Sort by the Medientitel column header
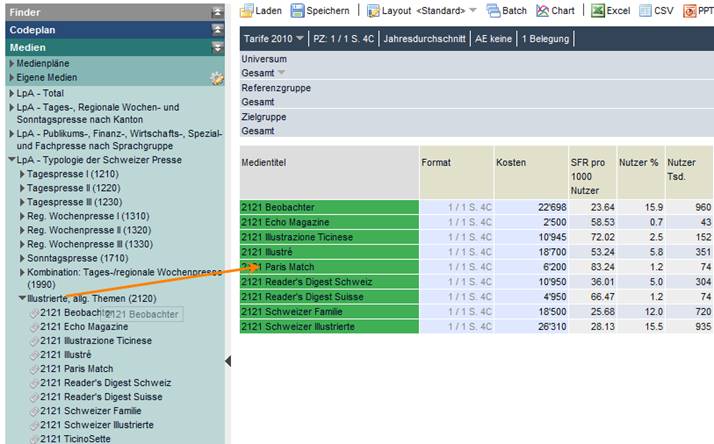714x444 pixels. click(x=329, y=172)
